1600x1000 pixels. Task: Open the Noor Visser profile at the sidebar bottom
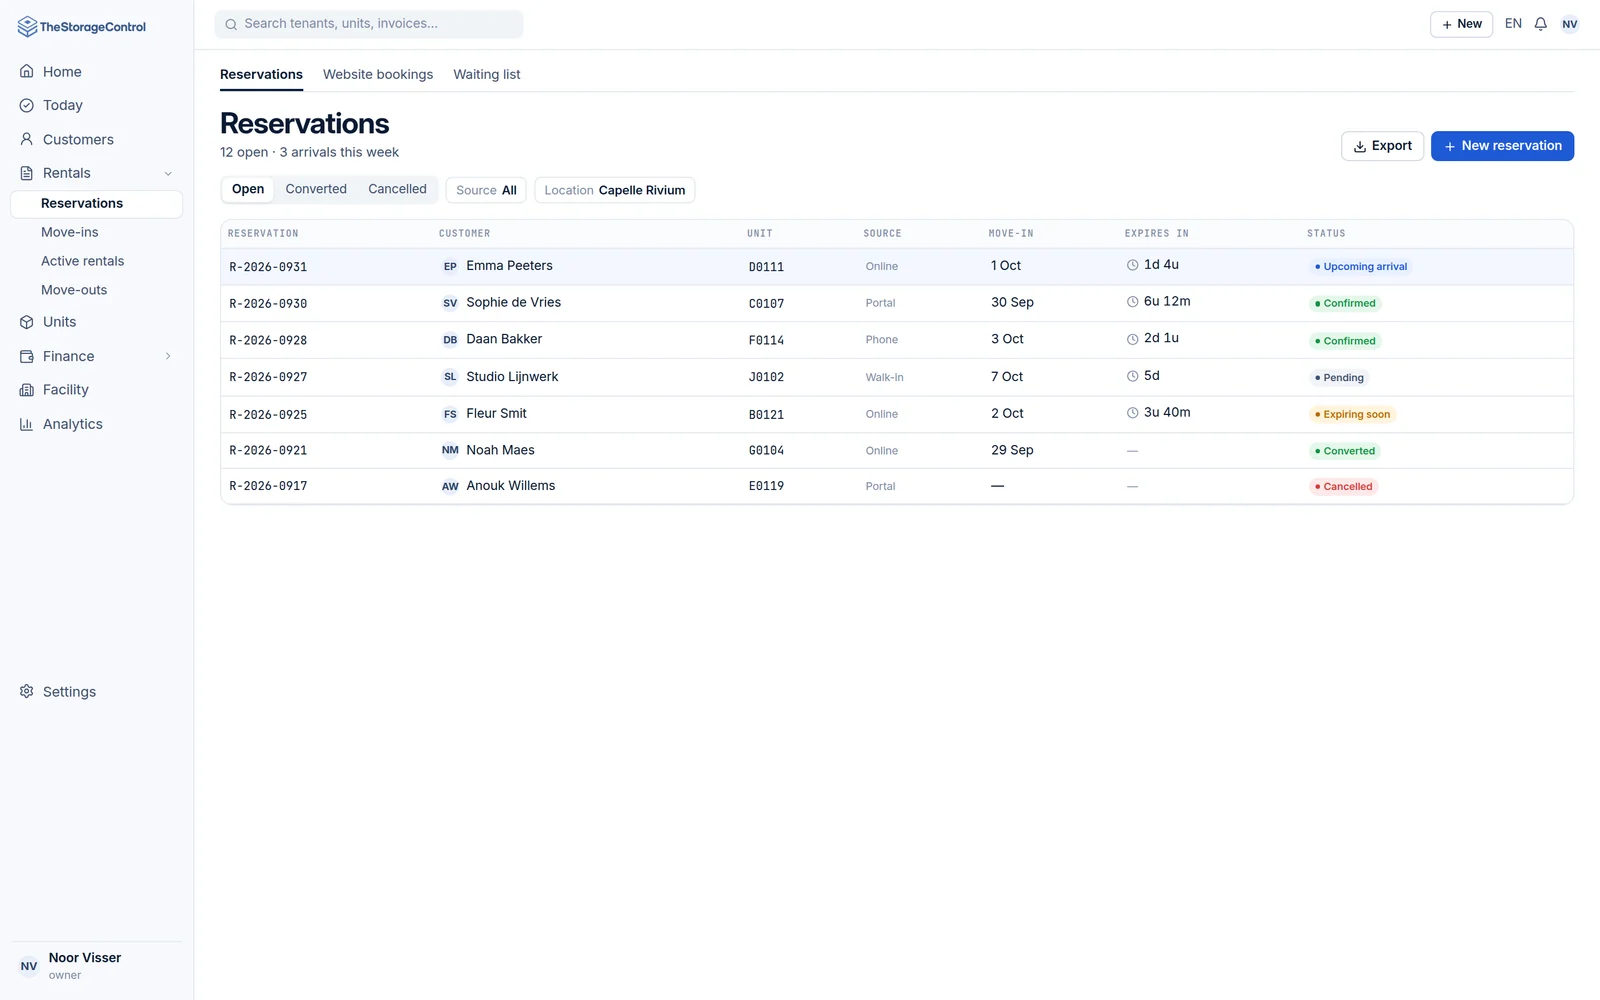point(96,966)
